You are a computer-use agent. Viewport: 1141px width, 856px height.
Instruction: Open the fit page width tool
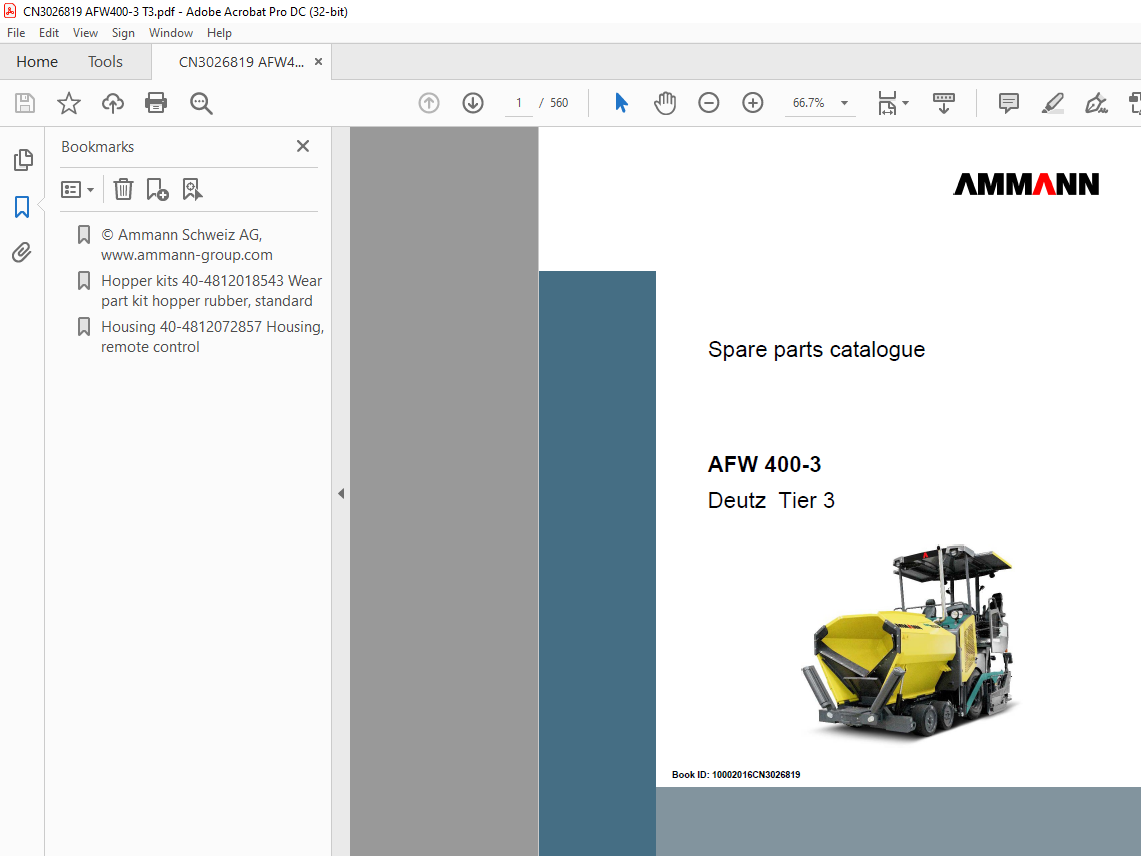click(887, 103)
